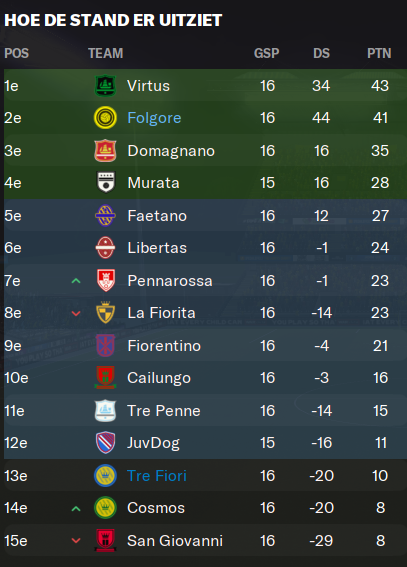Open the Folgore team link
This screenshot has width=407, height=567.
(154, 118)
